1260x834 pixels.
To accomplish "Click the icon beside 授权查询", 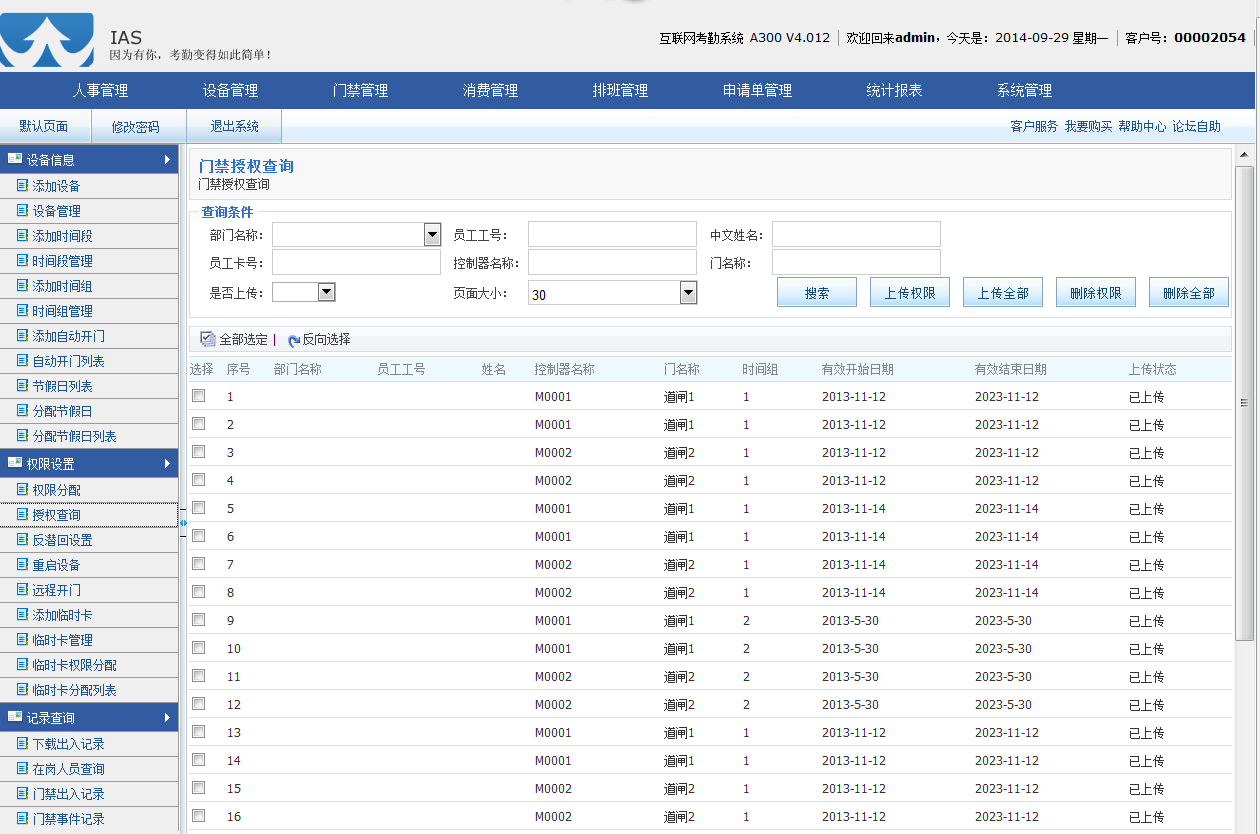I will coord(22,514).
